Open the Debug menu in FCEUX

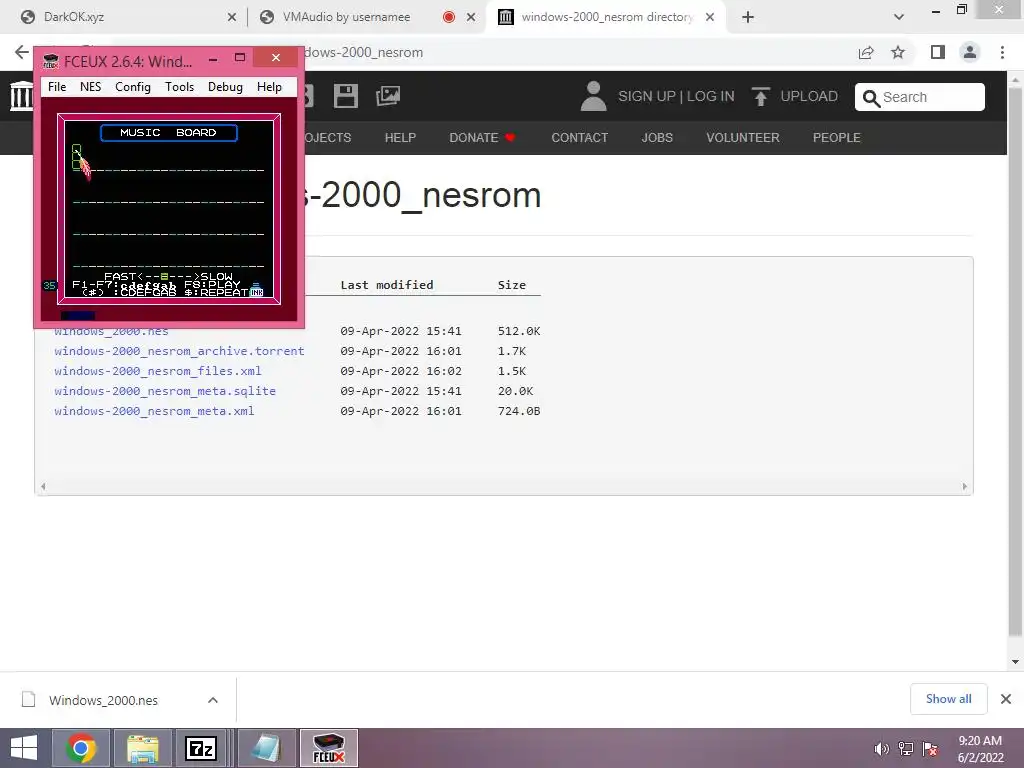coord(225,87)
